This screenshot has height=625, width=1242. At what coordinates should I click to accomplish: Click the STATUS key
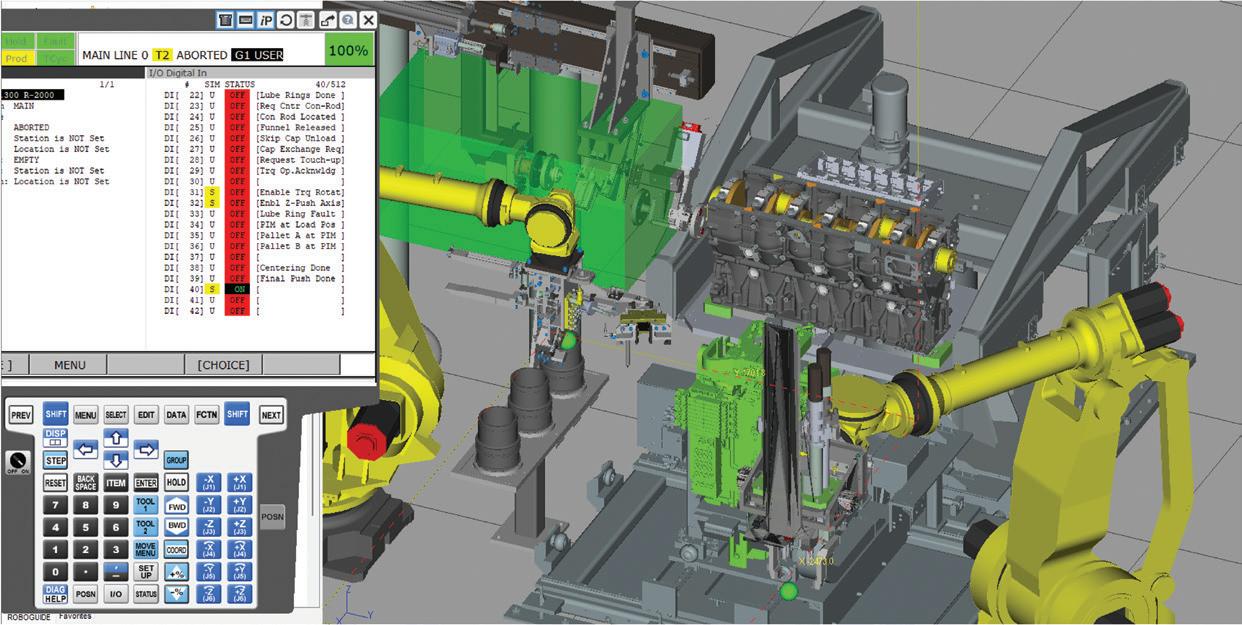[x=146, y=594]
